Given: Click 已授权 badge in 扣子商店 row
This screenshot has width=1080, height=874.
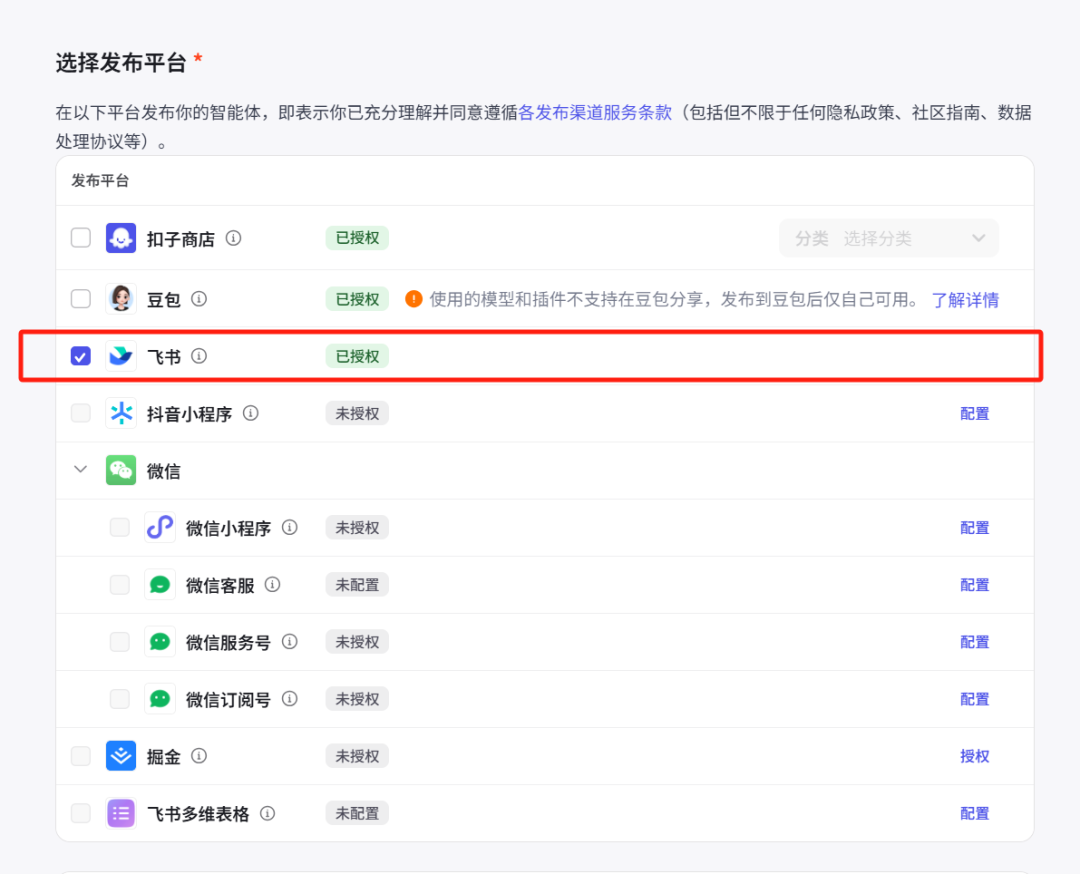Looking at the screenshot, I should pos(357,238).
